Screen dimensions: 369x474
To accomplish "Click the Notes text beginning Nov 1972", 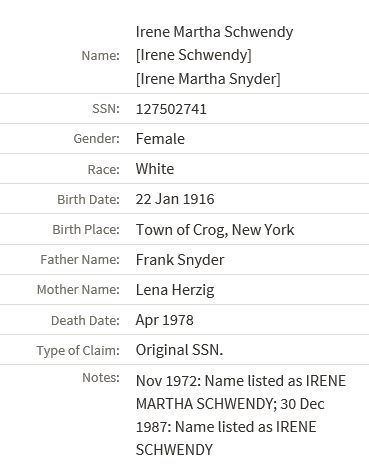I will click(x=241, y=415).
